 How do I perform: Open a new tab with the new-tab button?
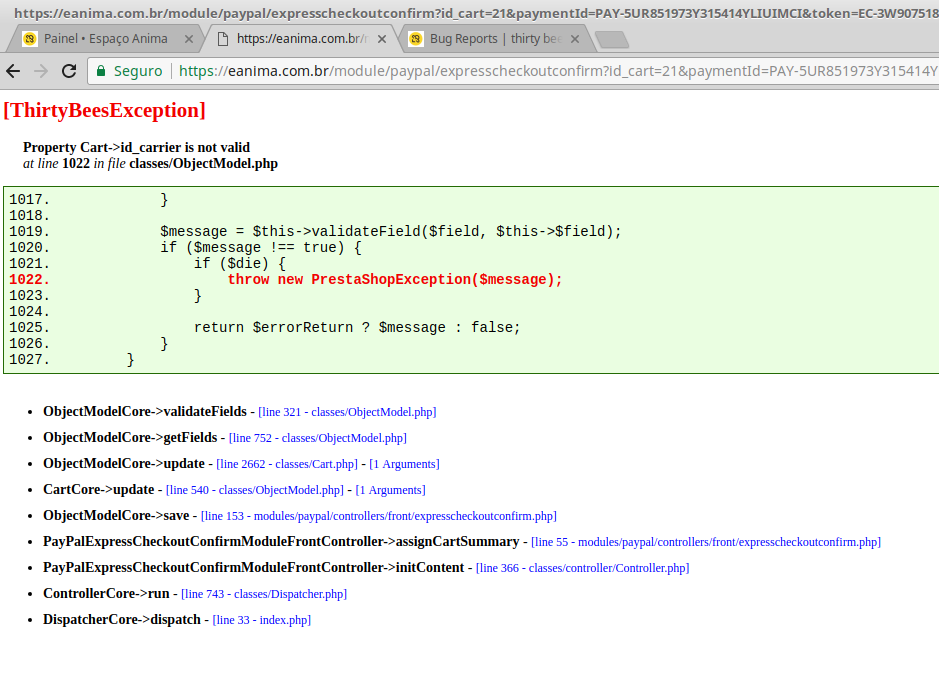tap(611, 39)
